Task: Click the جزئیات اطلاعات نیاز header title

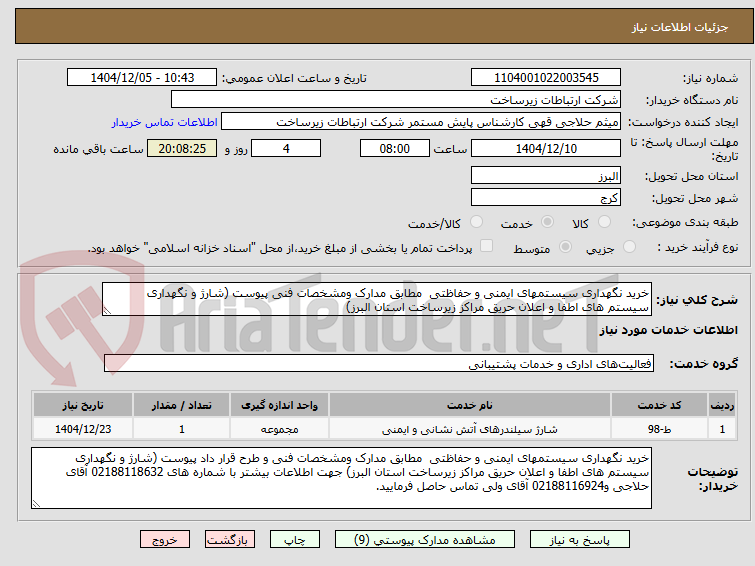Action: (680, 27)
